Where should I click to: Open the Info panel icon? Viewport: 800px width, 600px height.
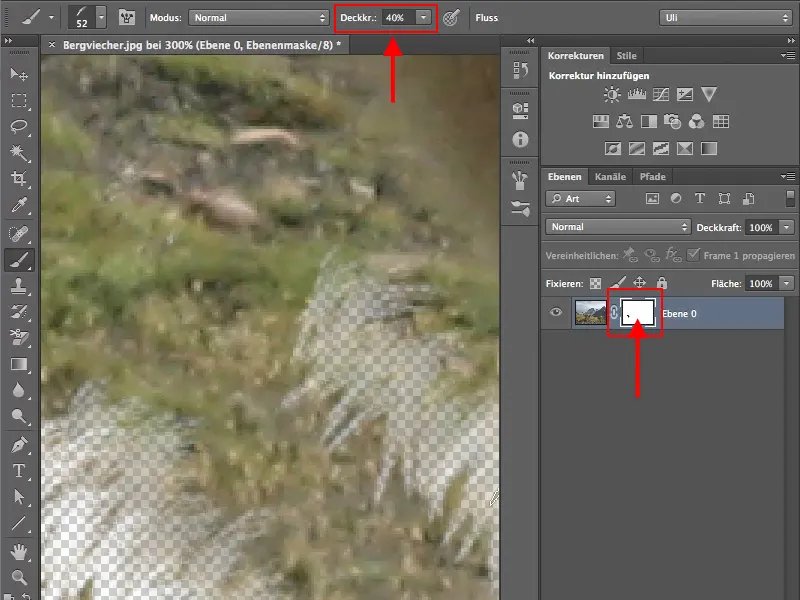[520, 139]
